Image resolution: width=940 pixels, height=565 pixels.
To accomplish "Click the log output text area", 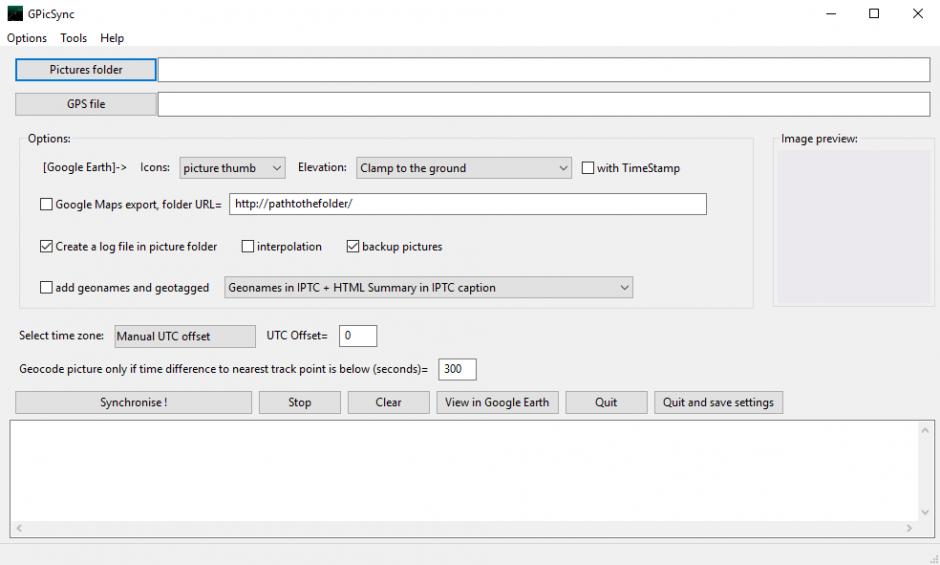I will pyautogui.click(x=463, y=471).
